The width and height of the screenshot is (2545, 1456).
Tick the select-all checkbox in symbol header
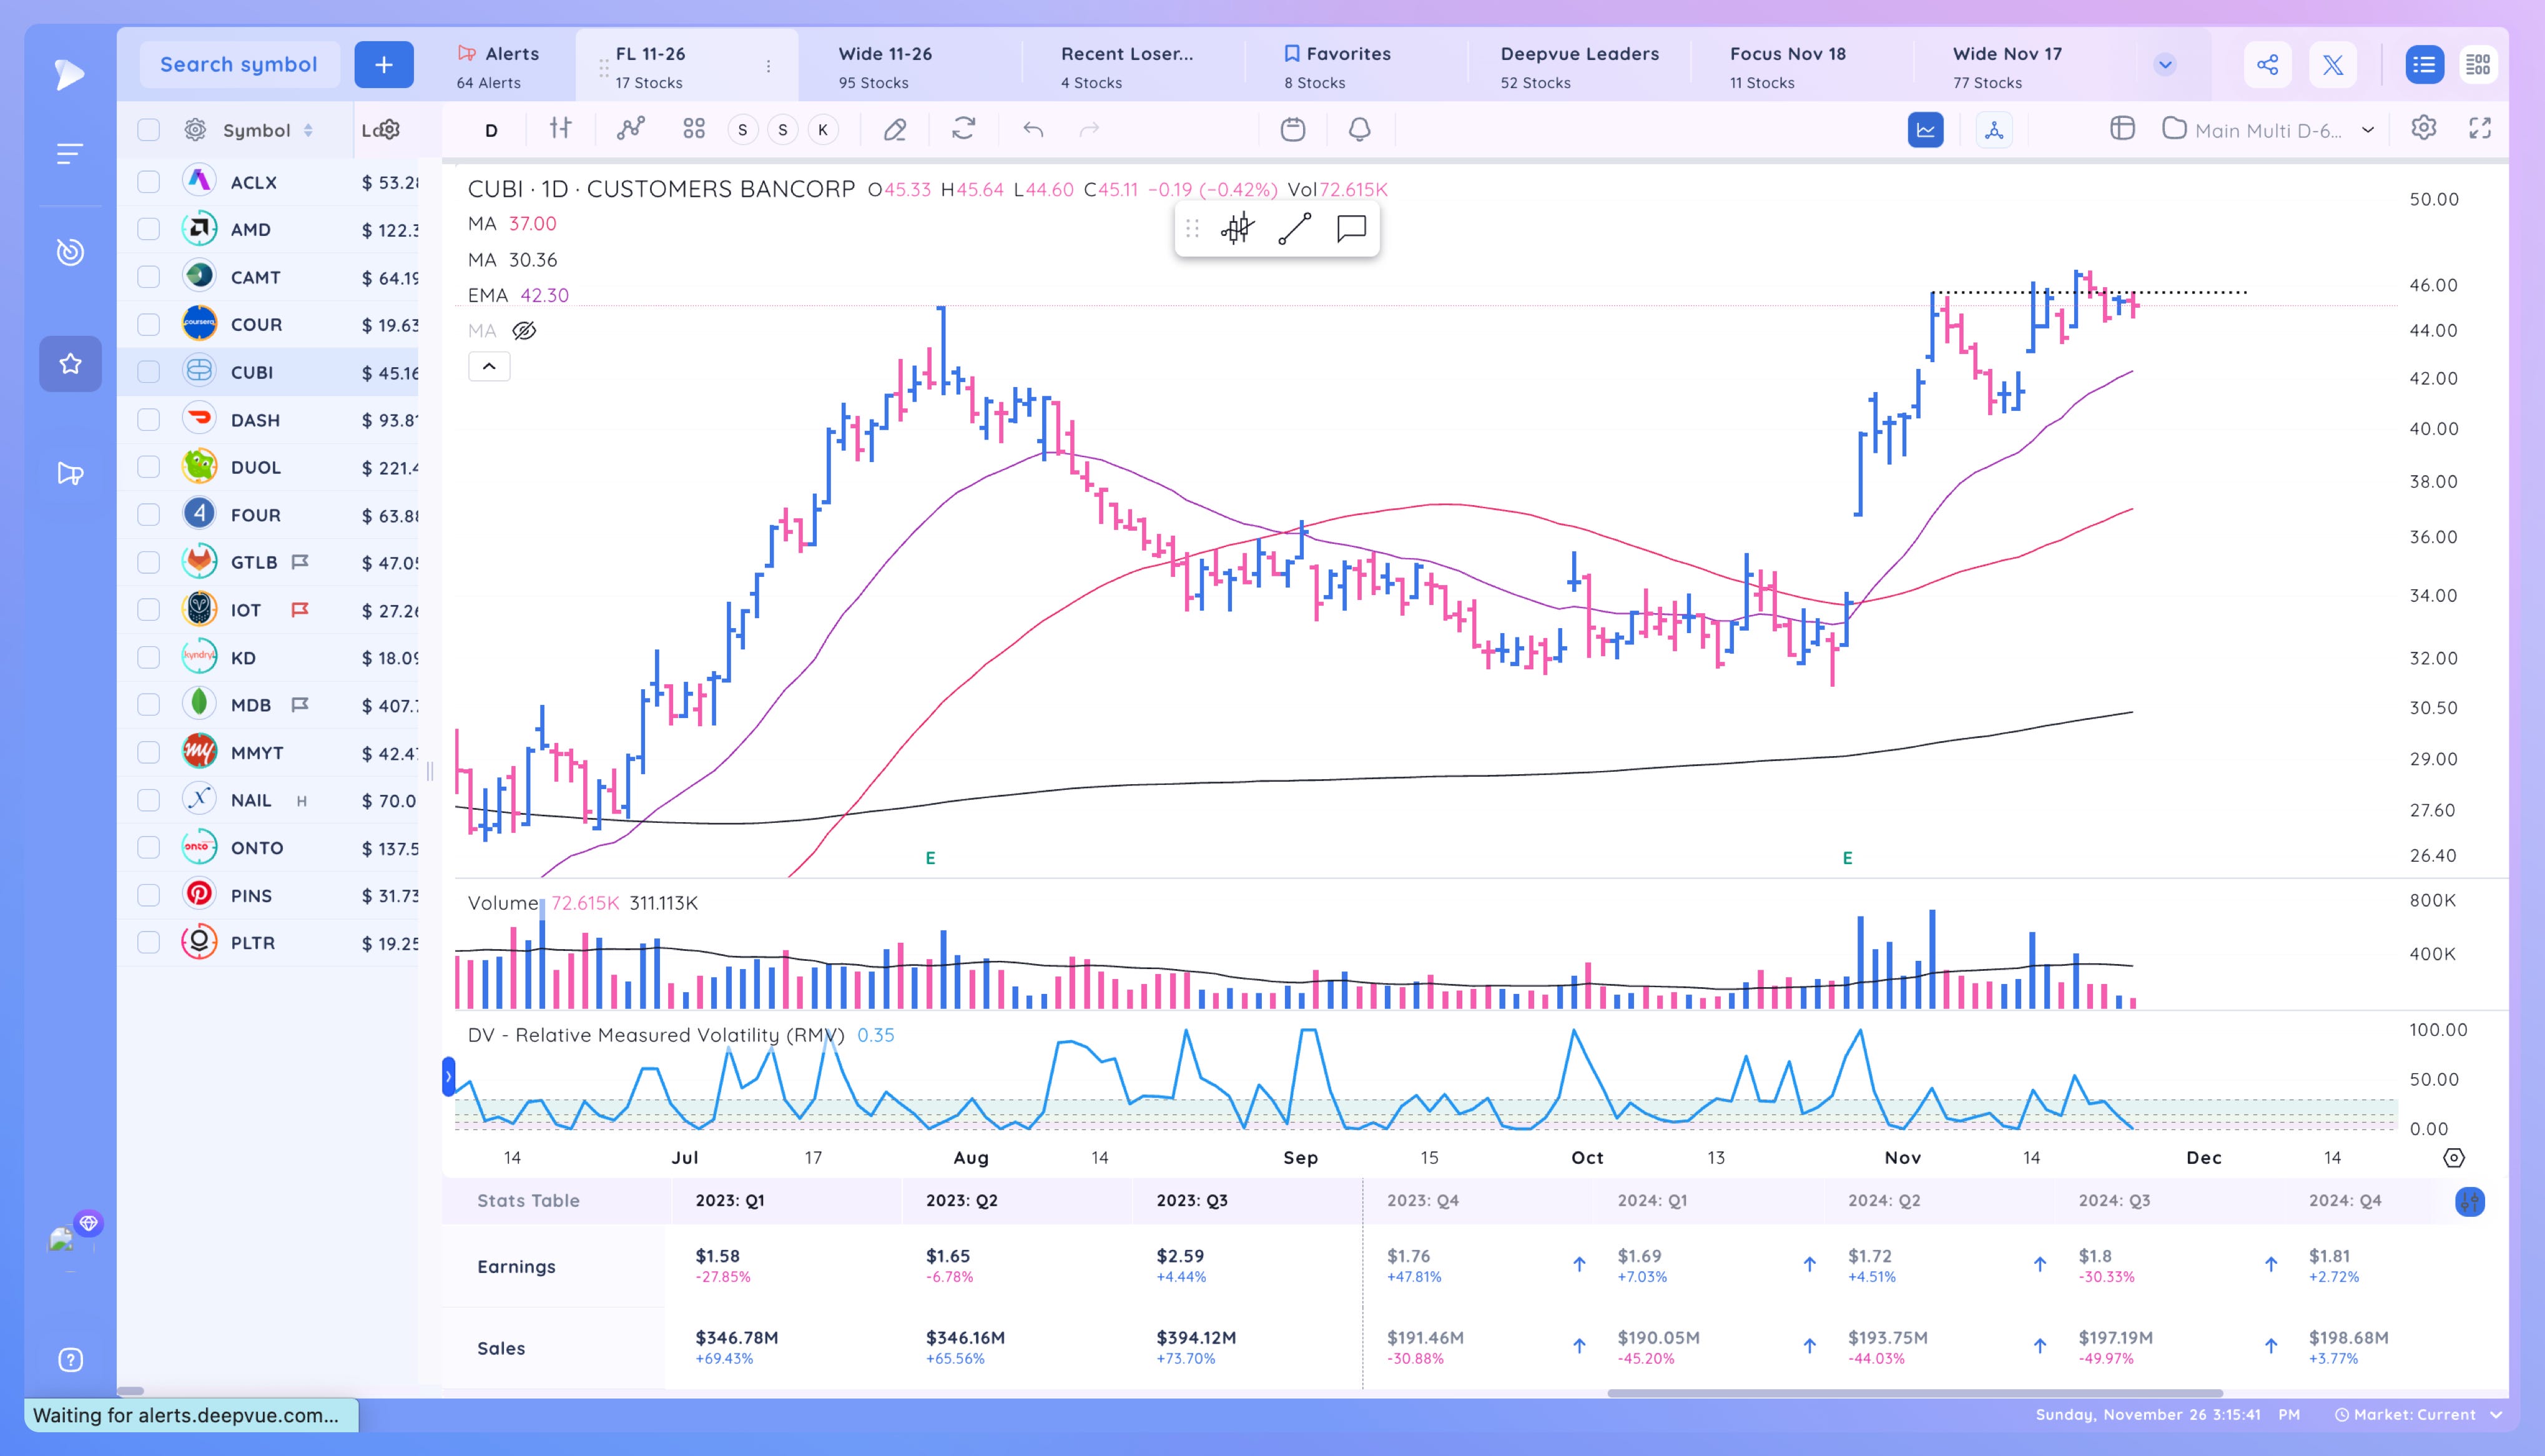coord(148,130)
